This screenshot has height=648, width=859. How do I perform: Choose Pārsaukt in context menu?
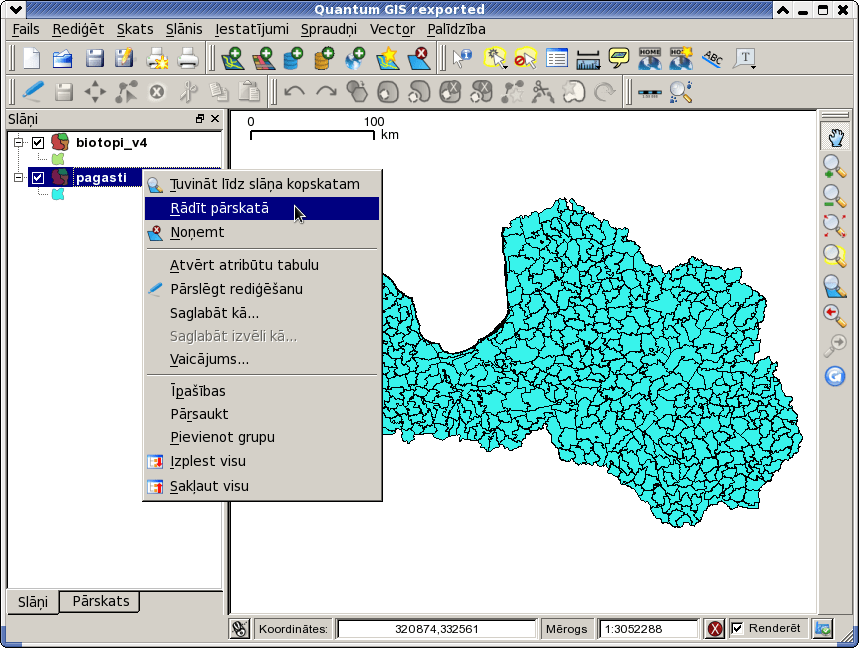coord(262,414)
